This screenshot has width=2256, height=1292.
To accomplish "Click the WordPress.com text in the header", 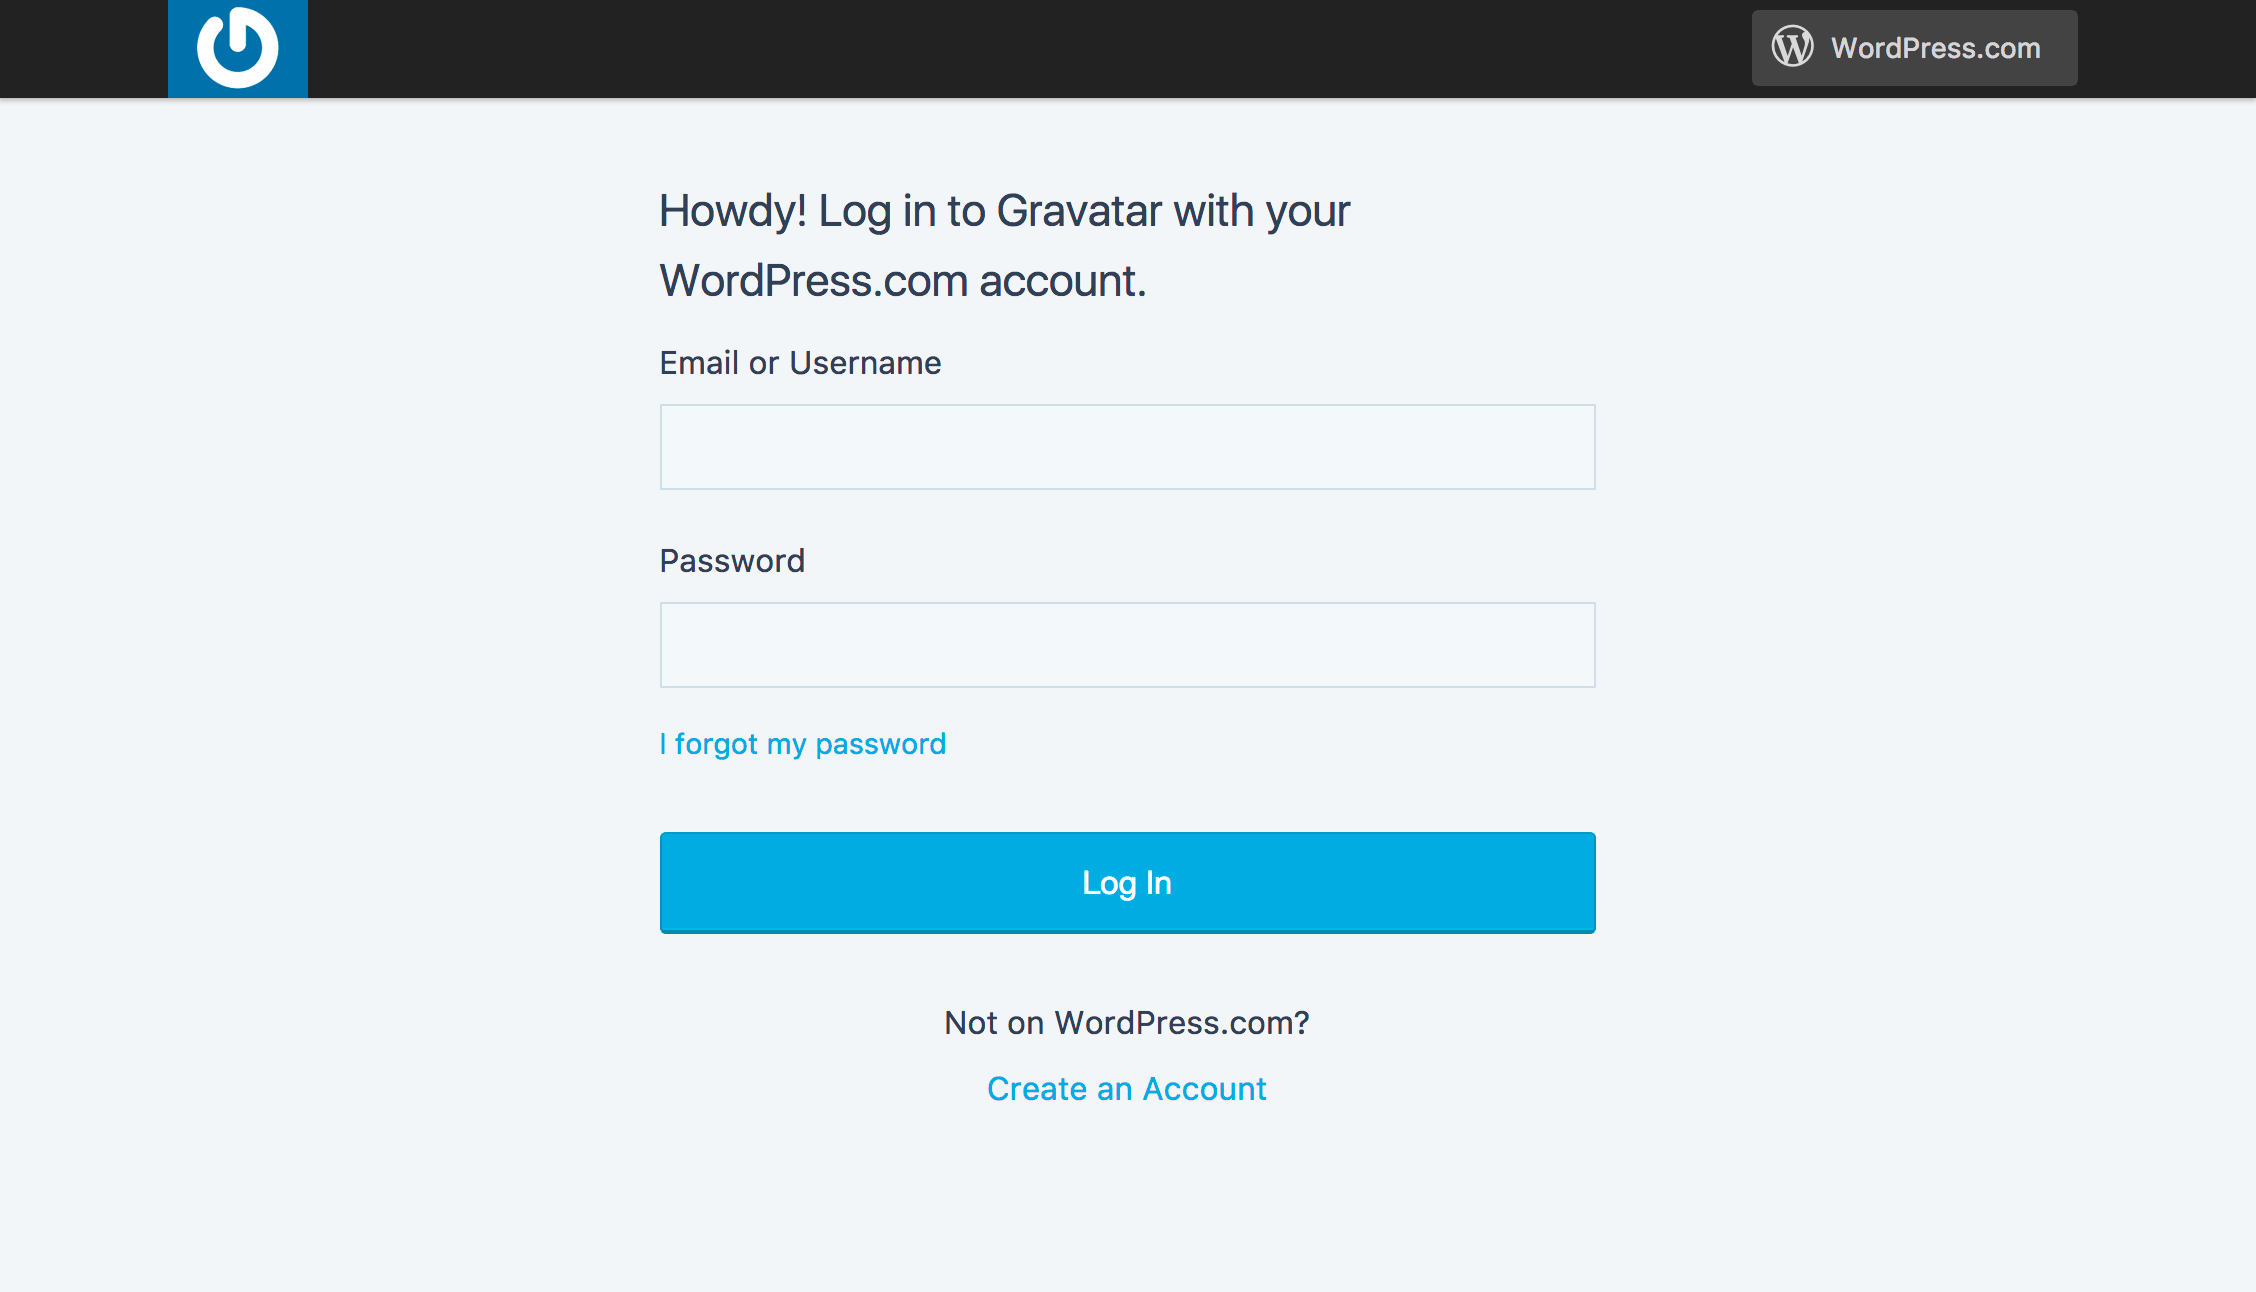I will [x=1935, y=48].
